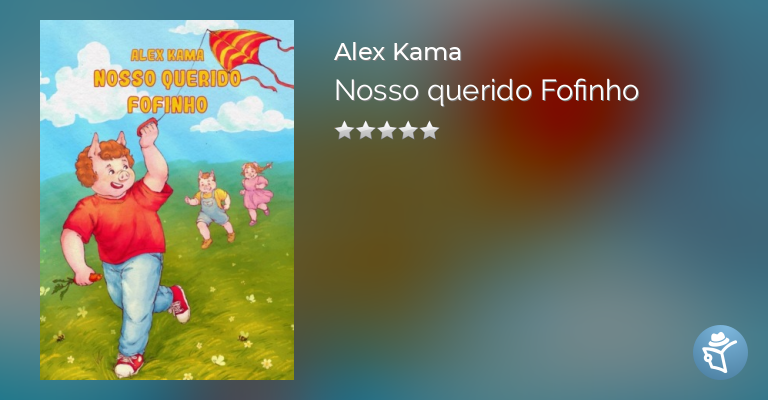
Task: Open the Nosso querido Fofinho title
Action: coord(486,91)
